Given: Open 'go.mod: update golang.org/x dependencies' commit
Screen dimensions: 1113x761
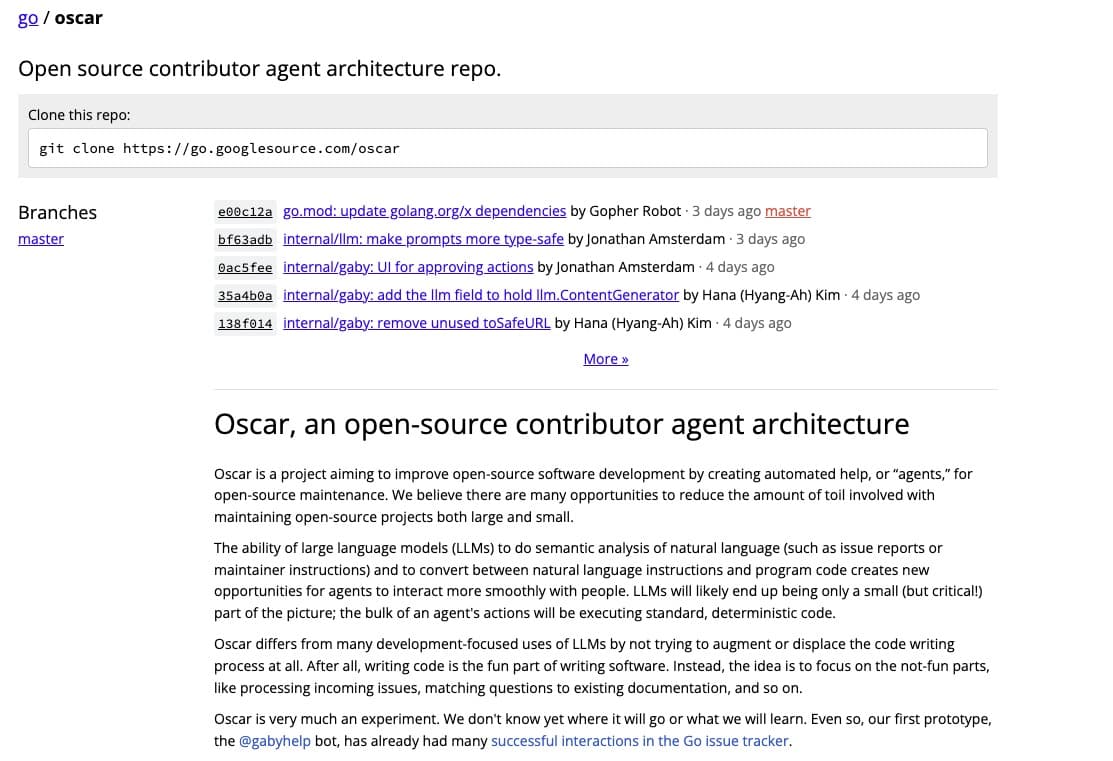Looking at the screenshot, I should [x=424, y=211].
